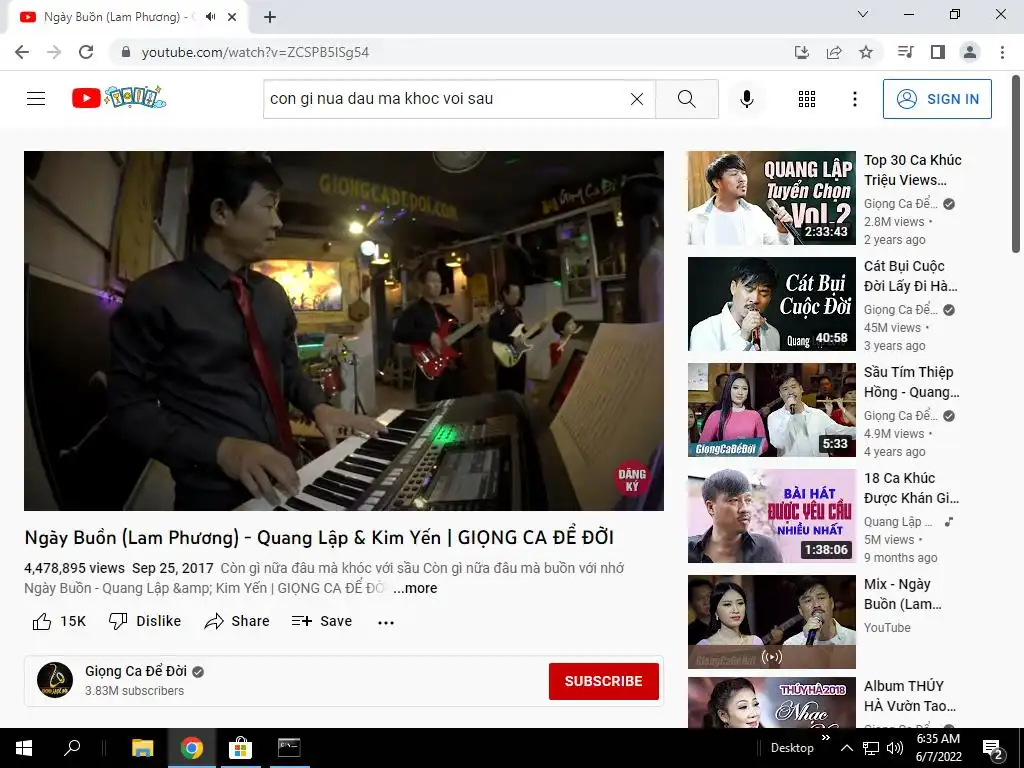
Task: Click the search magnifier button
Action: click(x=686, y=99)
